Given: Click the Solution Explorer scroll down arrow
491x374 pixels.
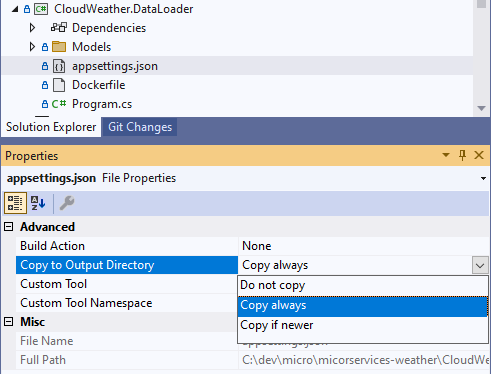Looking at the screenshot, I should pos(481,108).
